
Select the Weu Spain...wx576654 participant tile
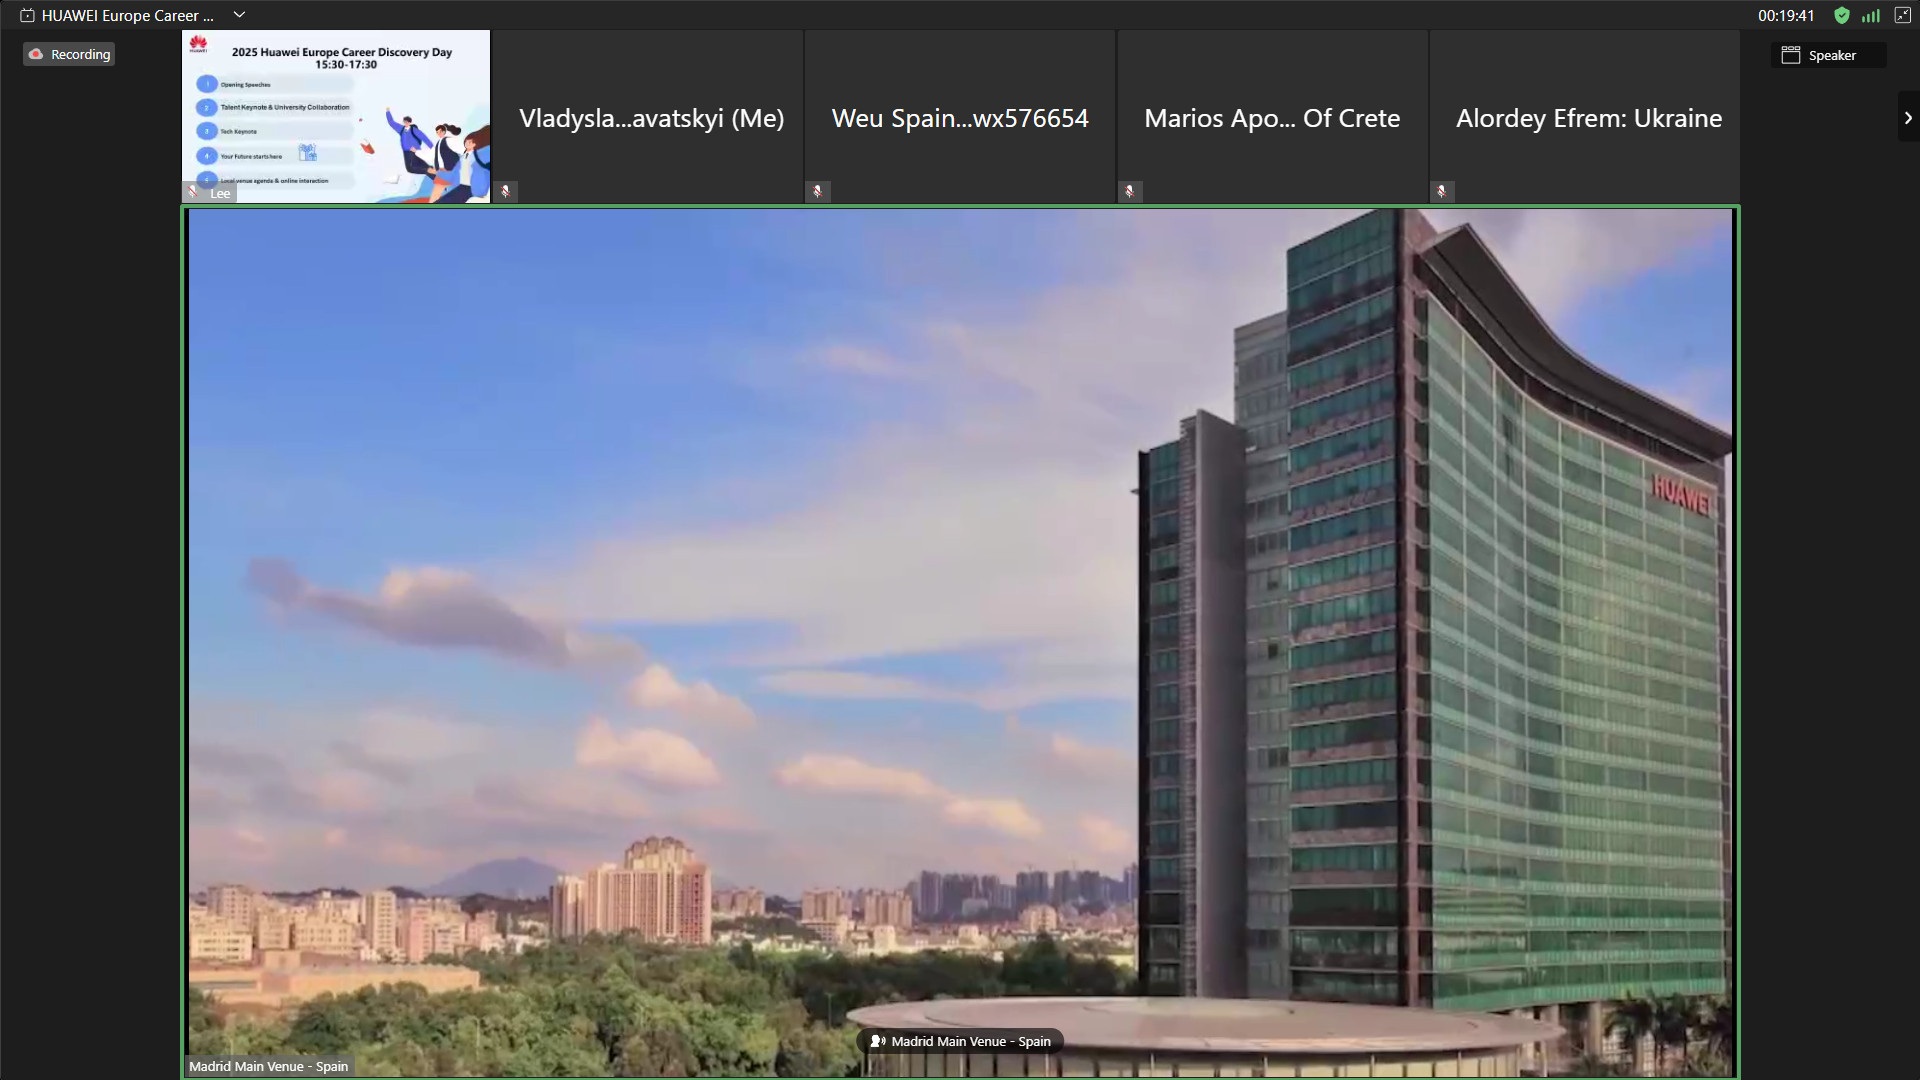coord(960,116)
